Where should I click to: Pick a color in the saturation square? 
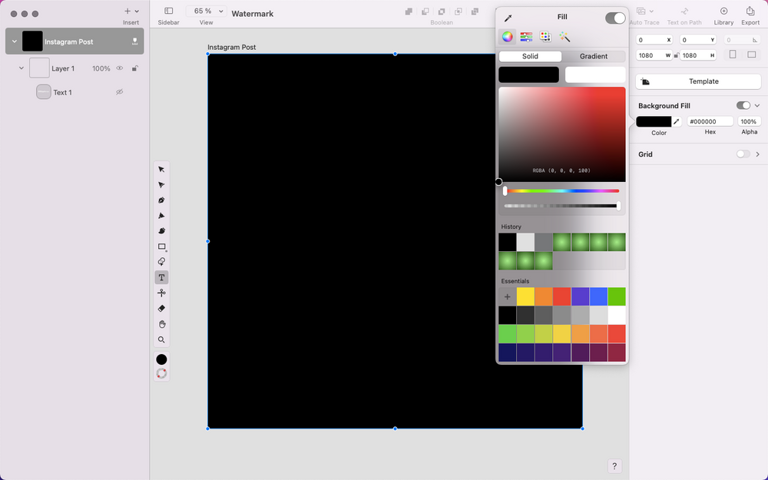coord(562,135)
